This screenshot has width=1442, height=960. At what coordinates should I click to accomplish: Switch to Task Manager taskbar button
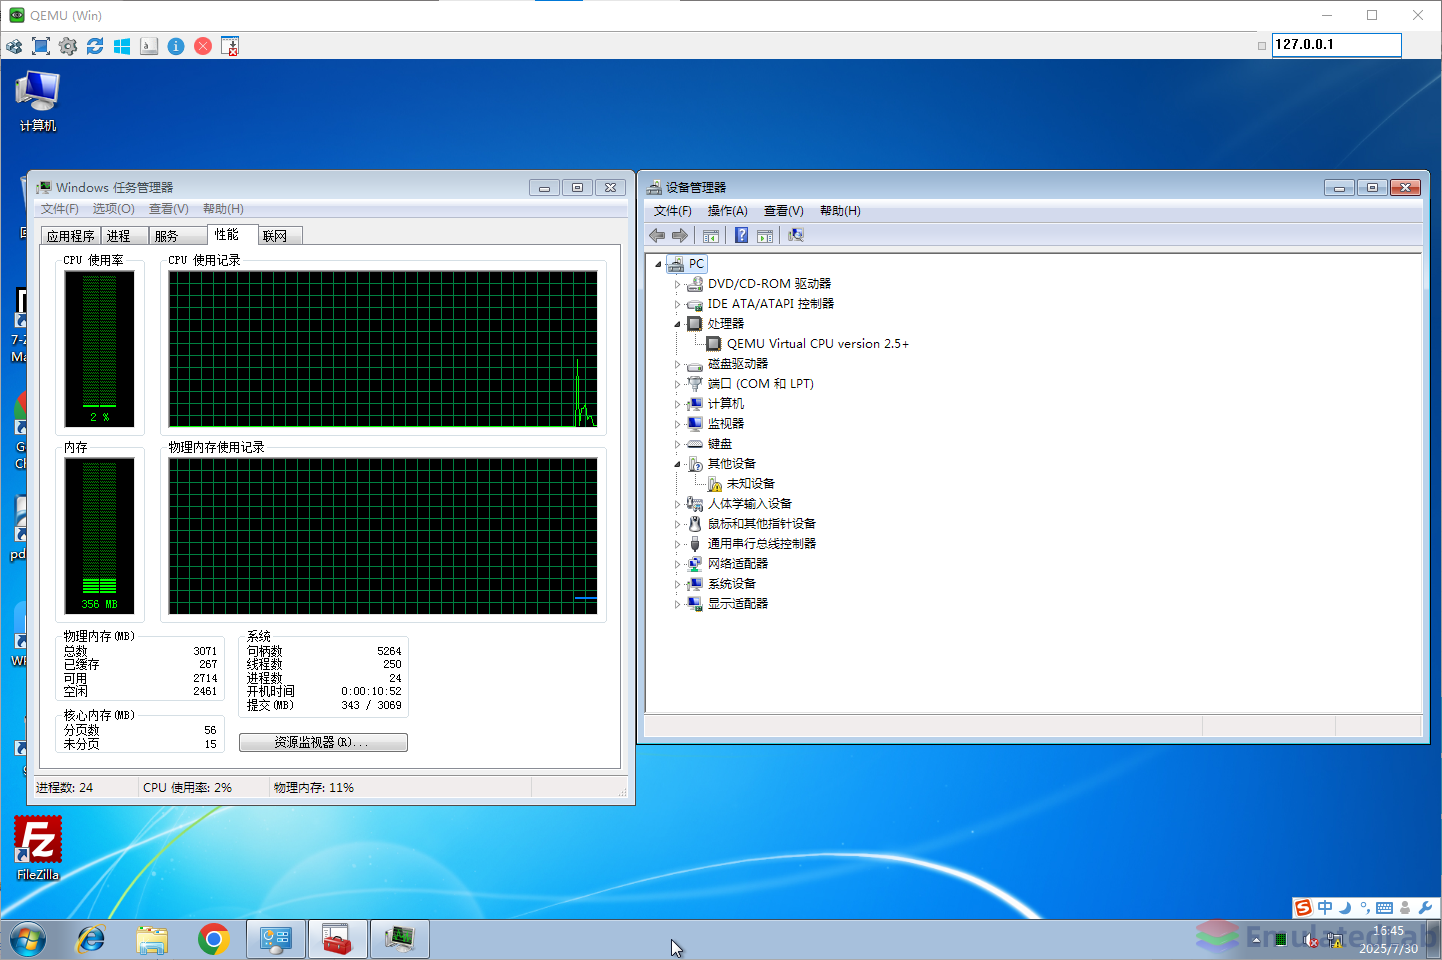(400, 940)
